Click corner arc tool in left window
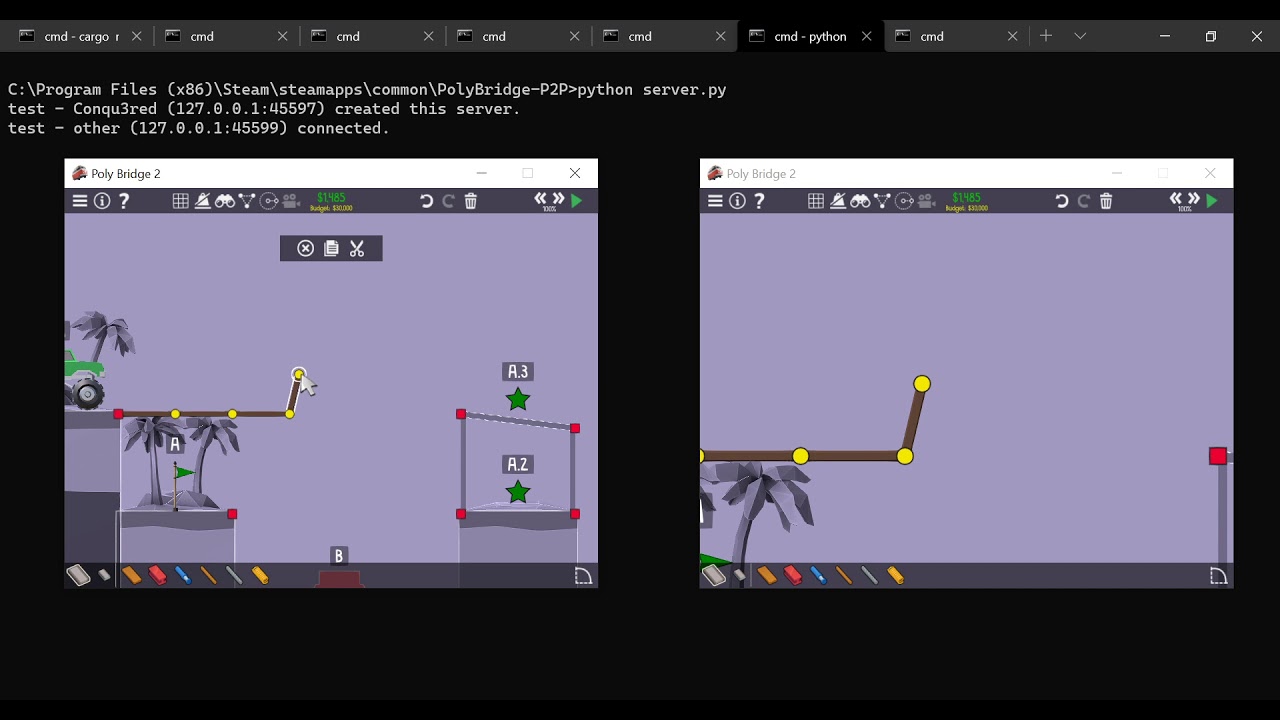This screenshot has width=1280, height=720. point(583,576)
